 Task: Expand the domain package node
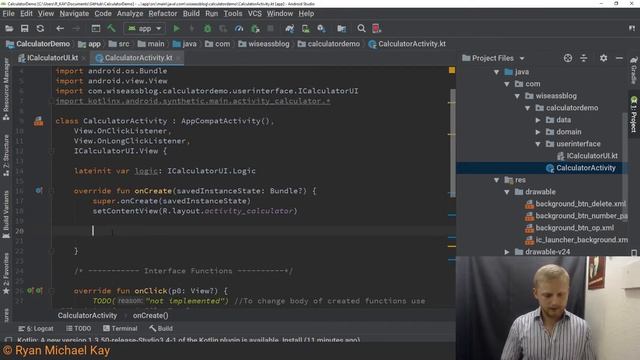click(538, 132)
